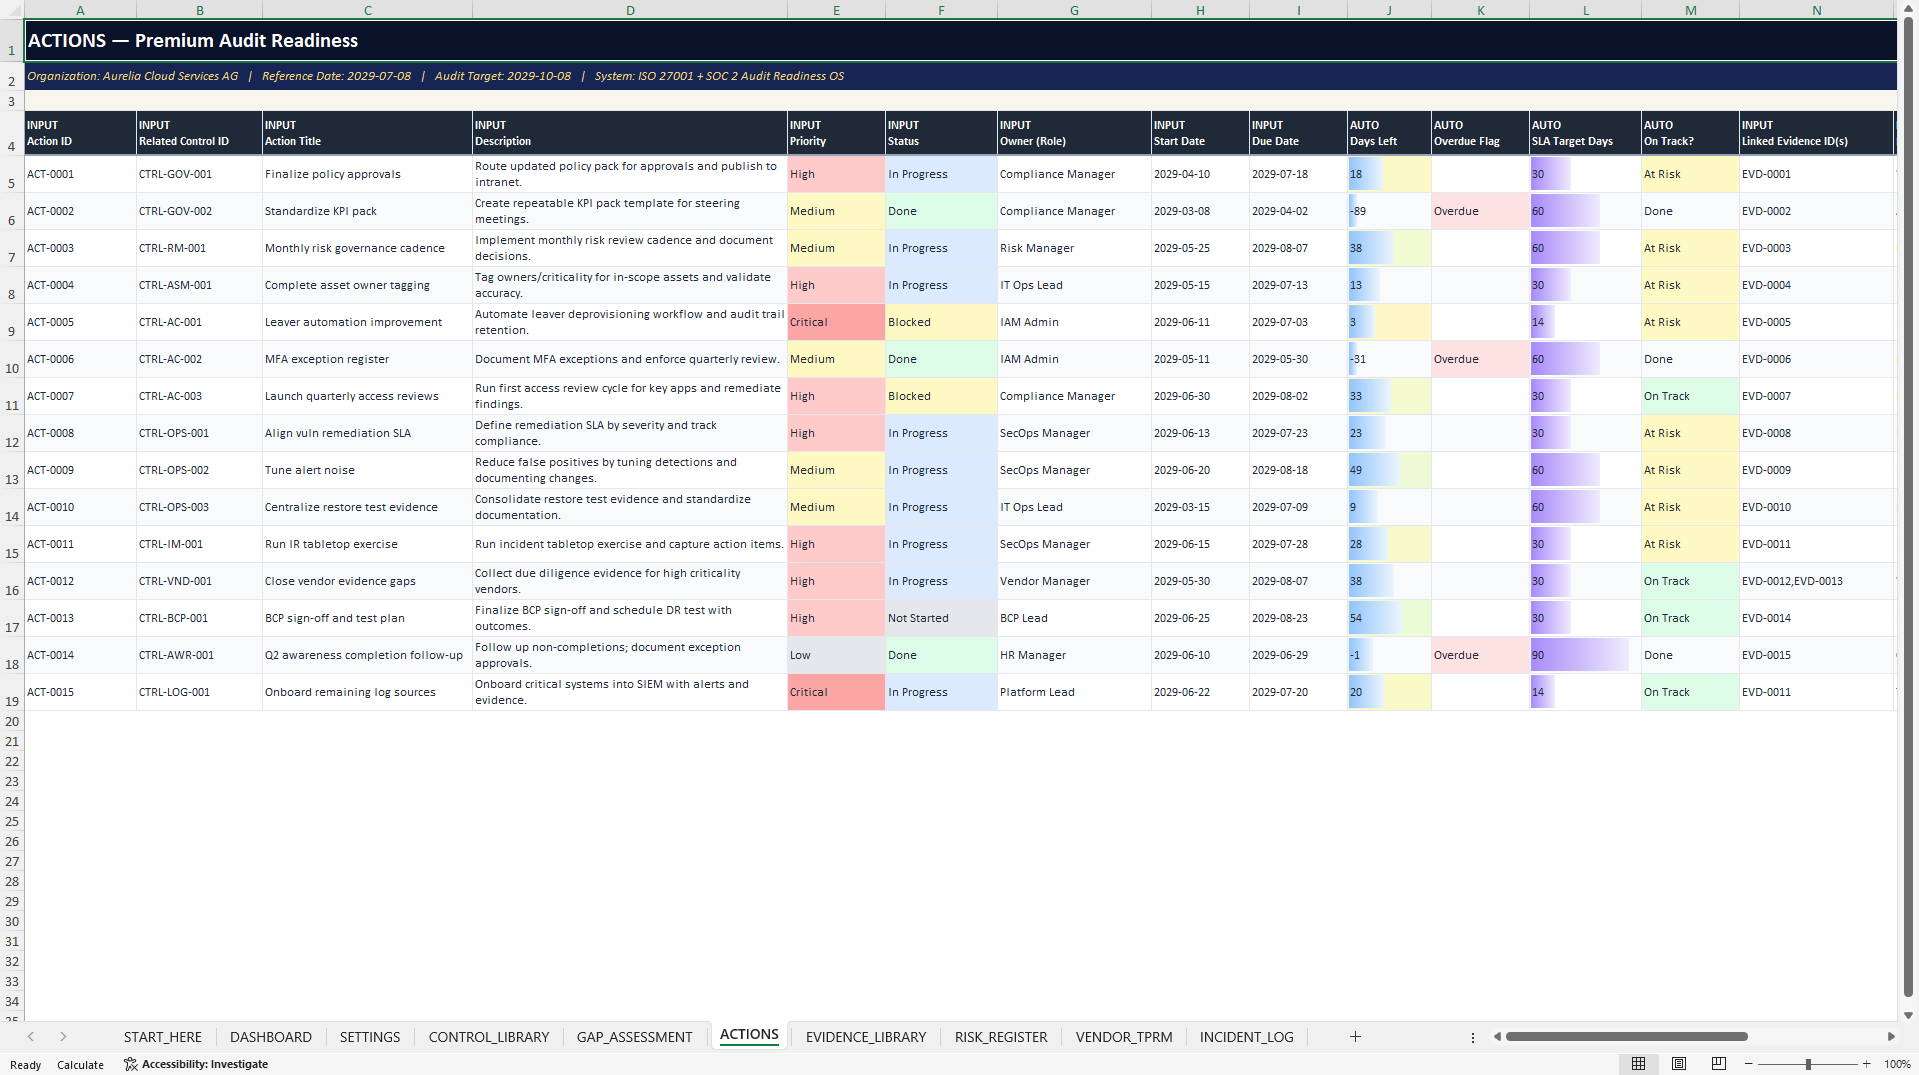This screenshot has width=1919, height=1075.
Task: Click the 2029-08-23 due date cell
Action: pos(1298,618)
